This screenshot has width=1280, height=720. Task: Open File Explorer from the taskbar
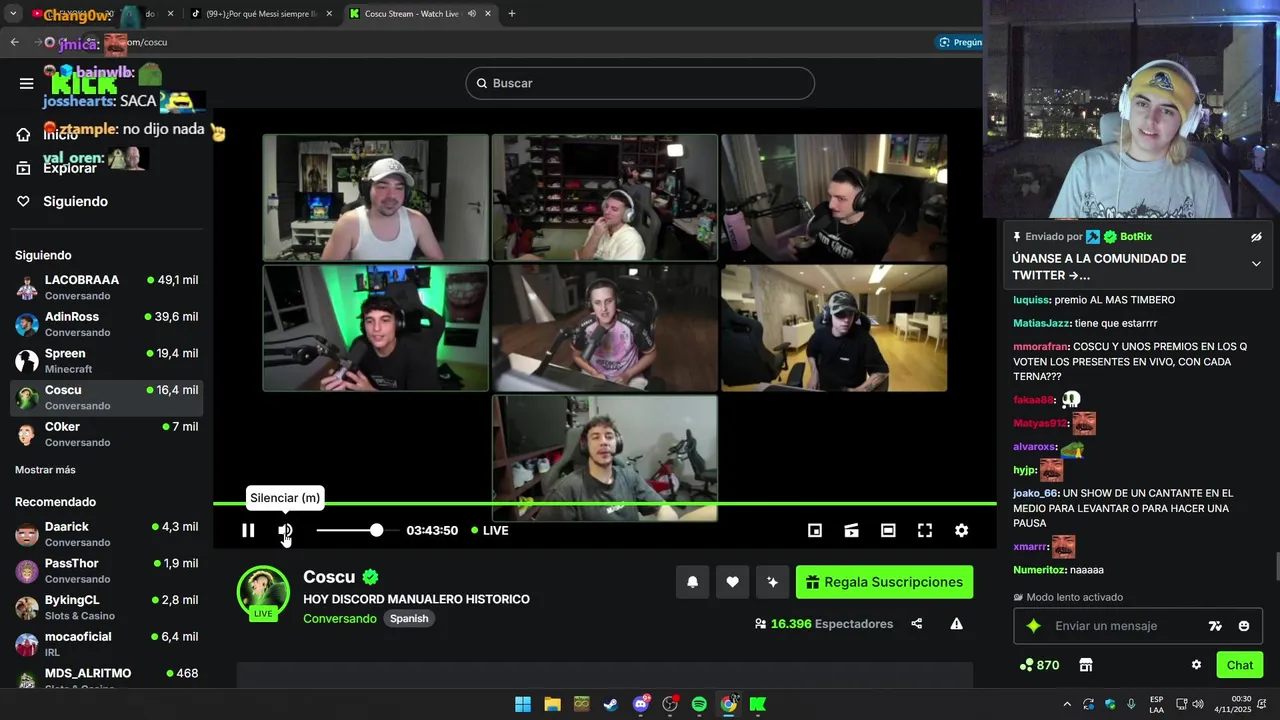click(x=552, y=704)
